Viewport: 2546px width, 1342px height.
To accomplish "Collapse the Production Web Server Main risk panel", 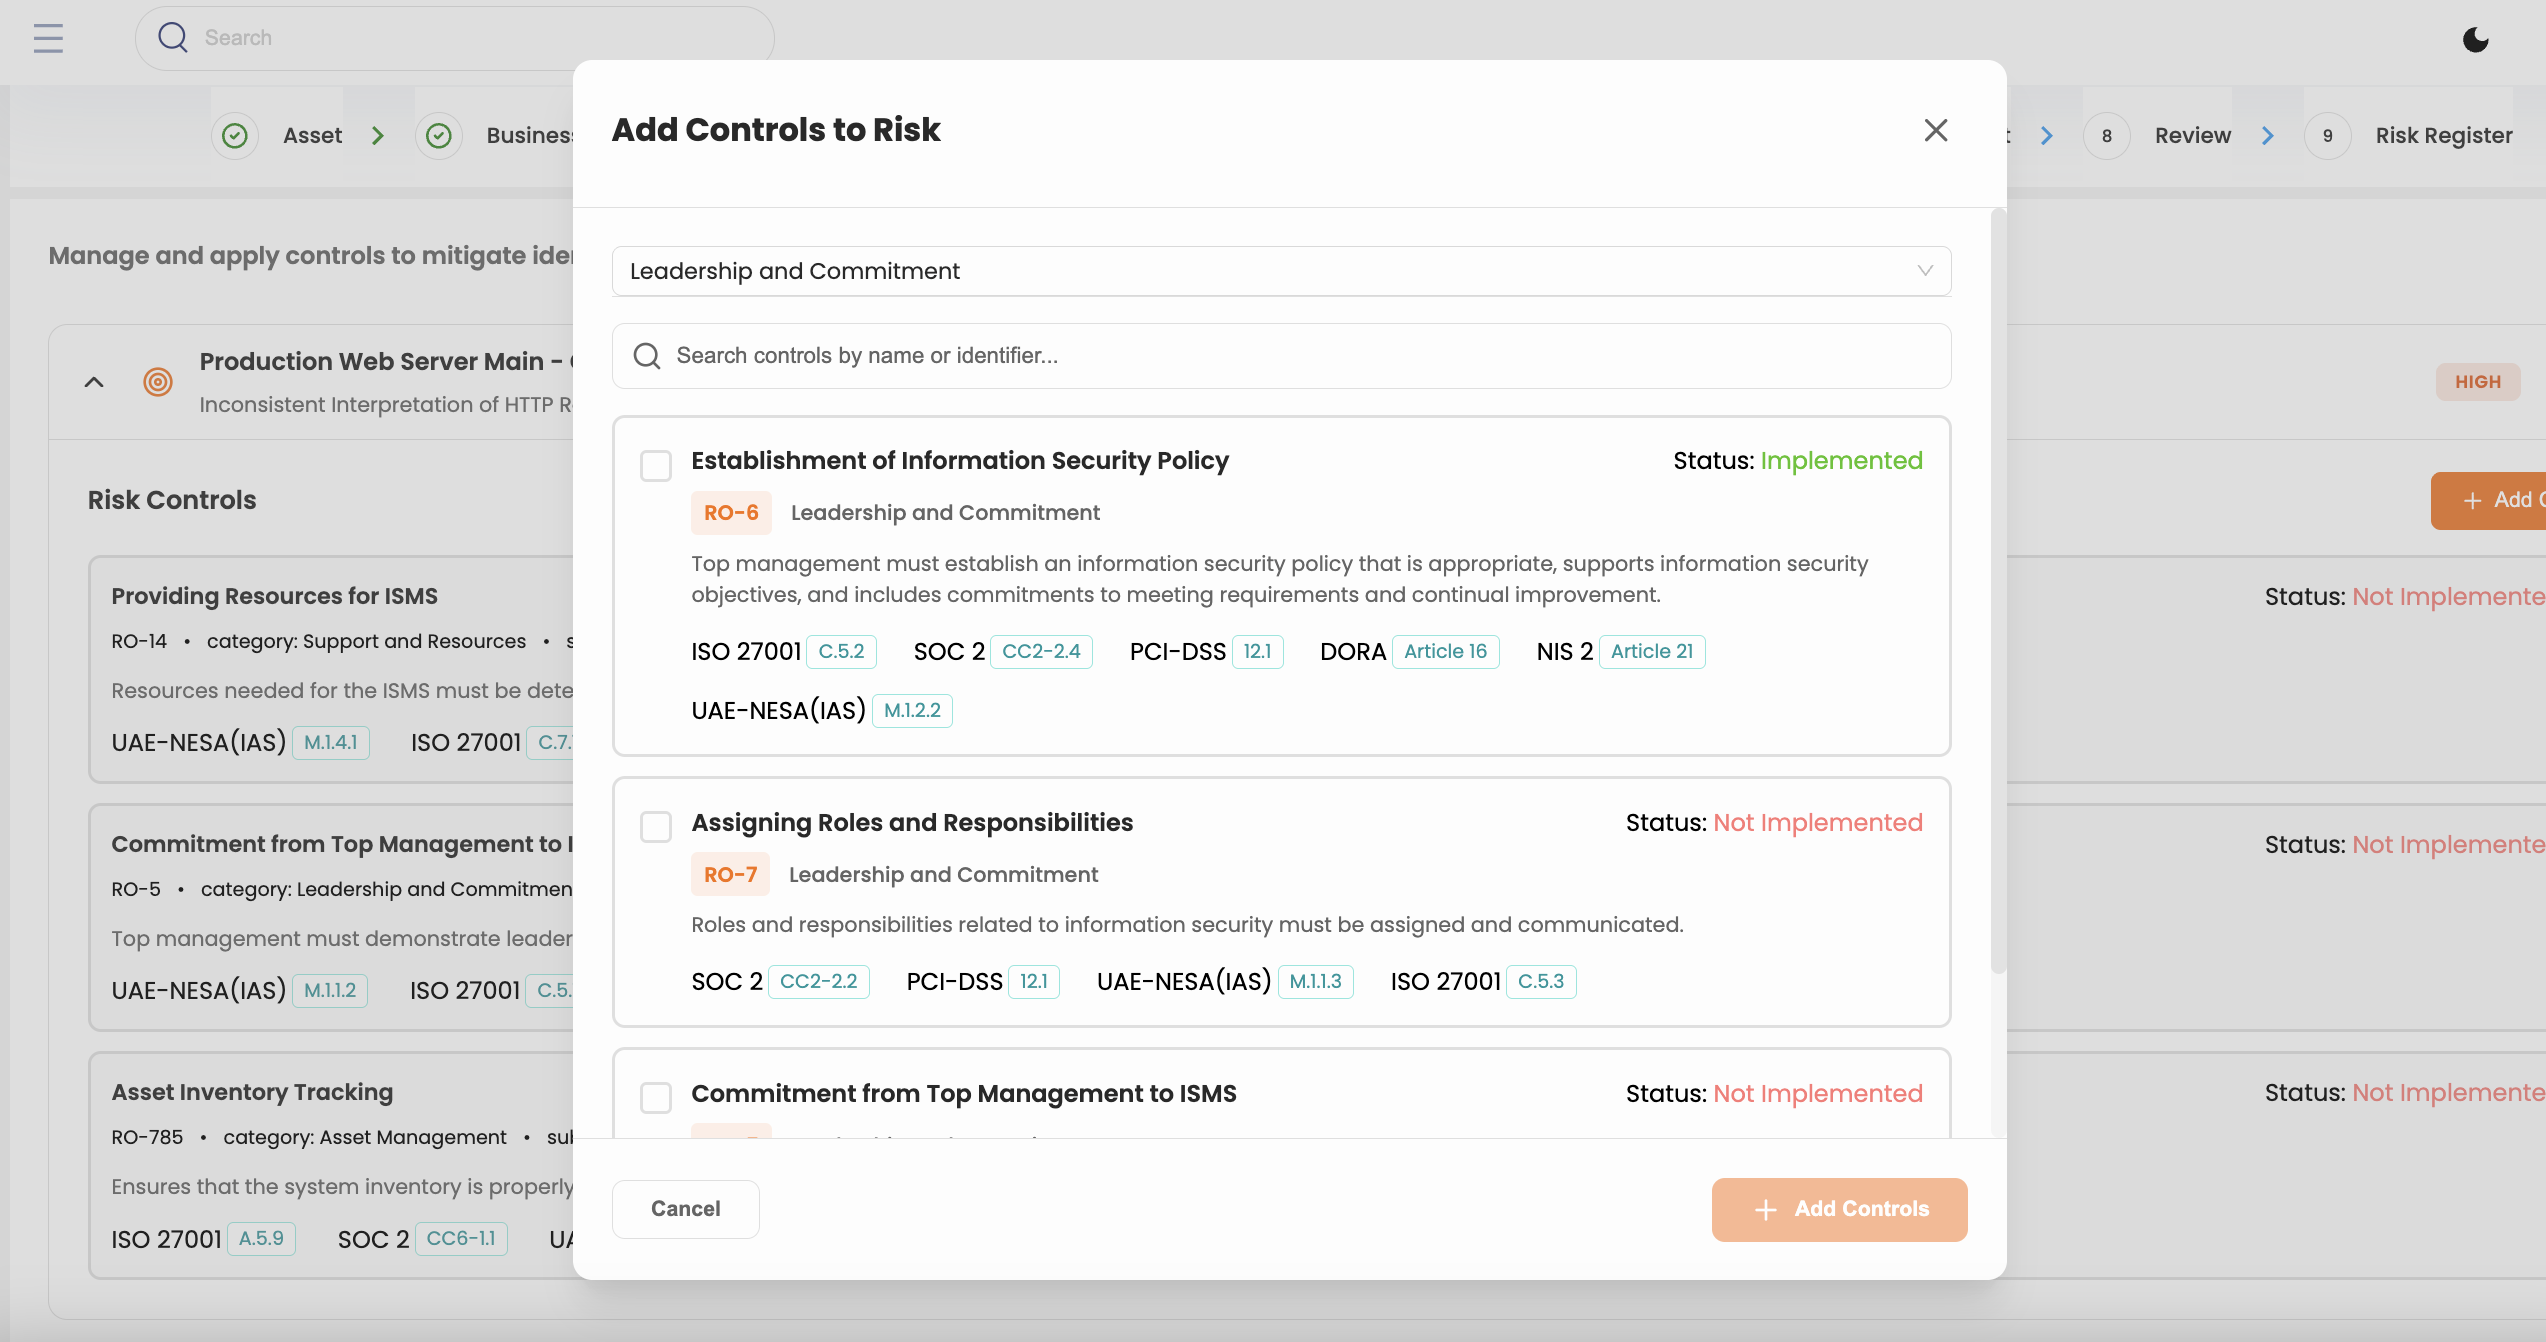I will coord(95,382).
